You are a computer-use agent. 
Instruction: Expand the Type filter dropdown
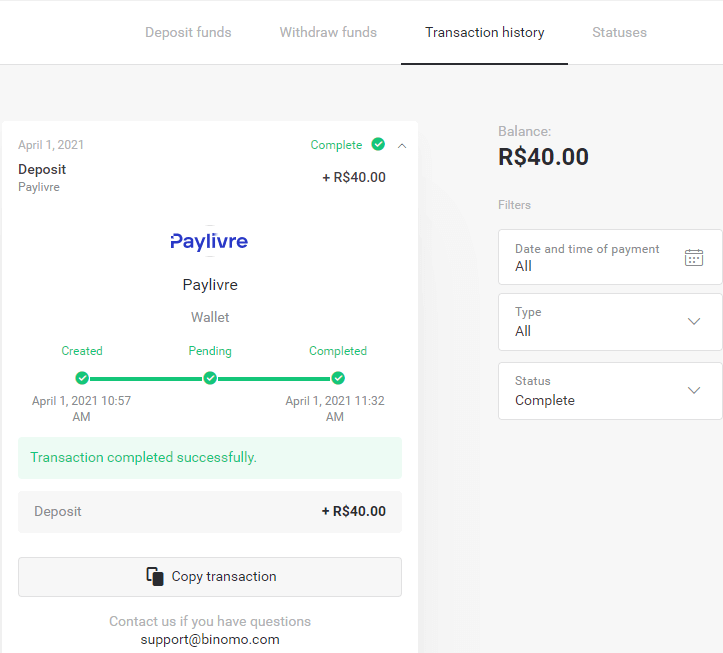pyautogui.click(x=610, y=322)
